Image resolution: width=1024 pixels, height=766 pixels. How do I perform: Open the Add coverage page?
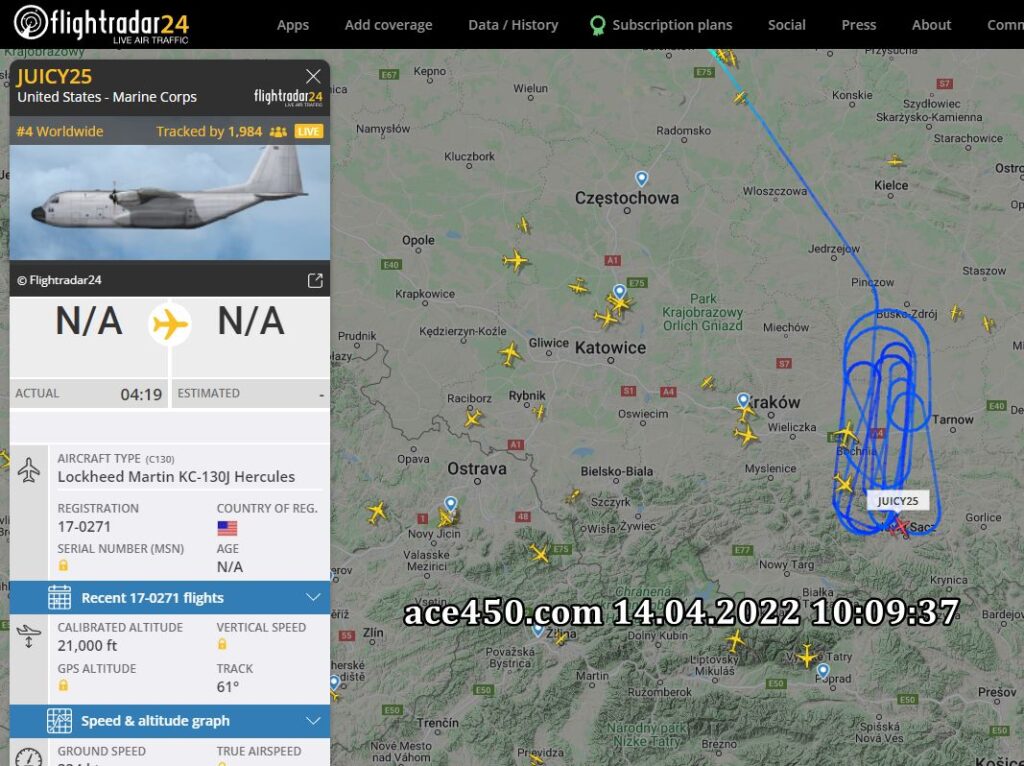click(389, 25)
